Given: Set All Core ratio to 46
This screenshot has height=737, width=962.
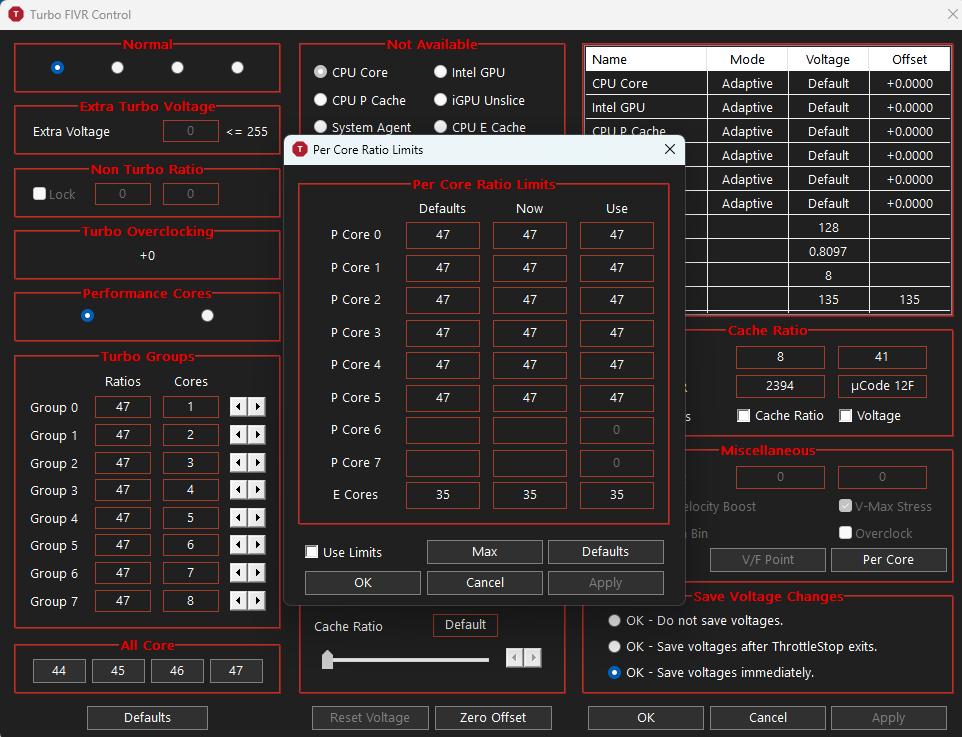Looking at the screenshot, I should 177,671.
